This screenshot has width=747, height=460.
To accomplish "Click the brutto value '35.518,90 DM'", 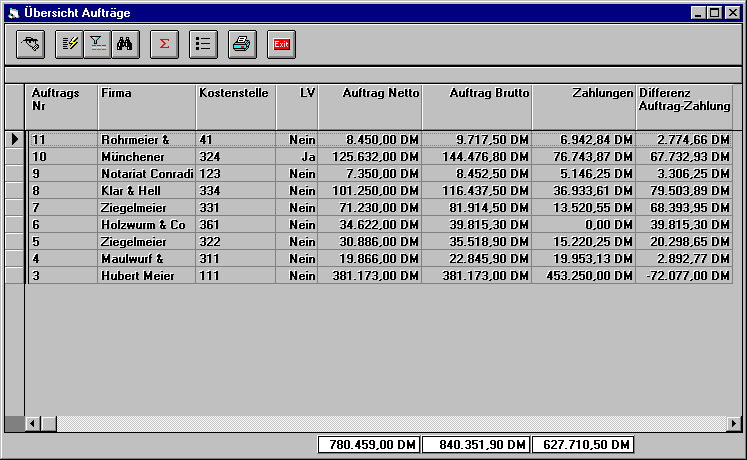I will pyautogui.click(x=477, y=242).
